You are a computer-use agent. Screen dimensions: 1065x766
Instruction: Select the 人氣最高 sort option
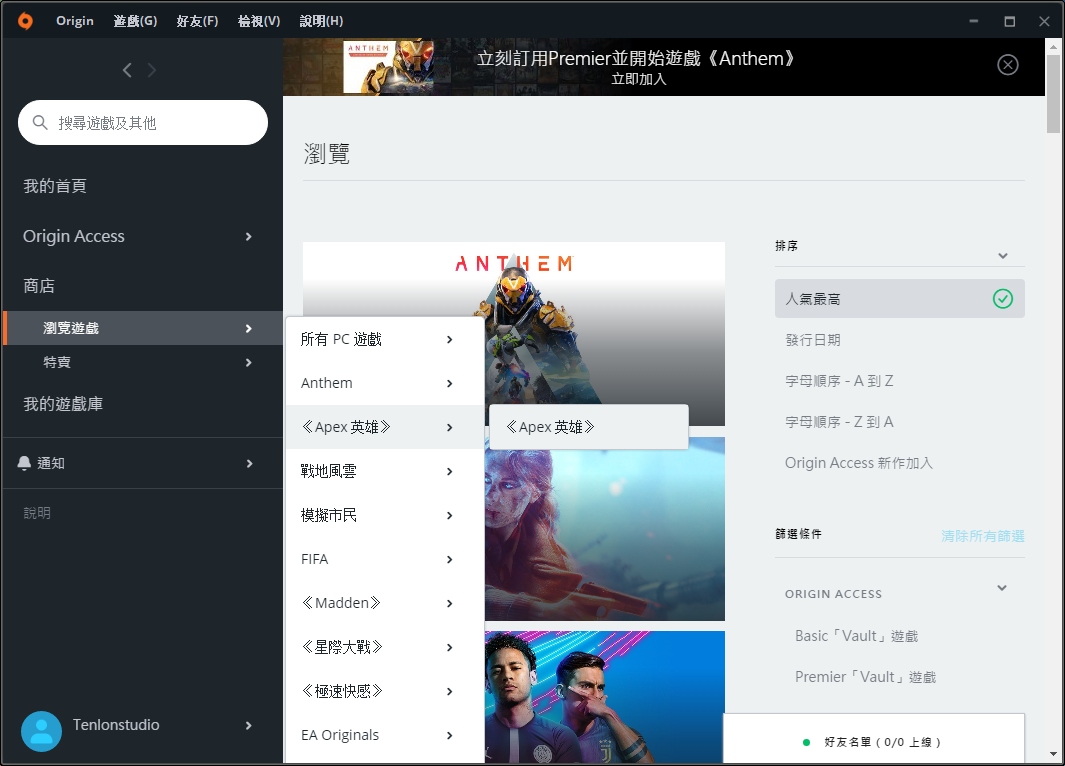(899, 299)
